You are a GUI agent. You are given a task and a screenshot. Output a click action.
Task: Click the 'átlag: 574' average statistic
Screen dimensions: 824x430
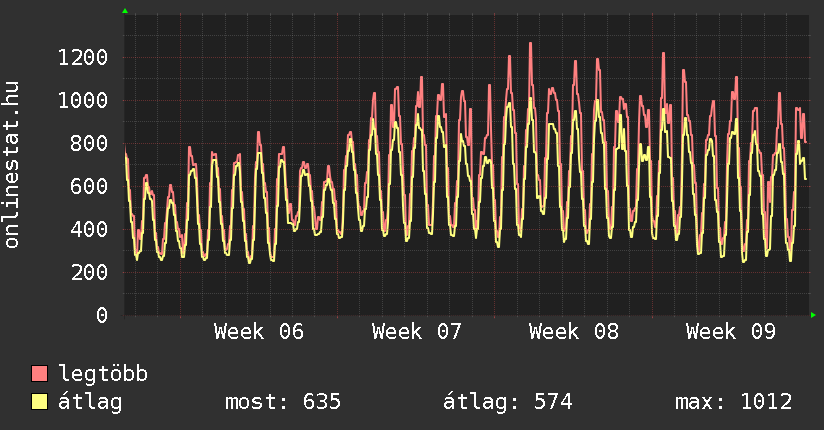[507, 402]
